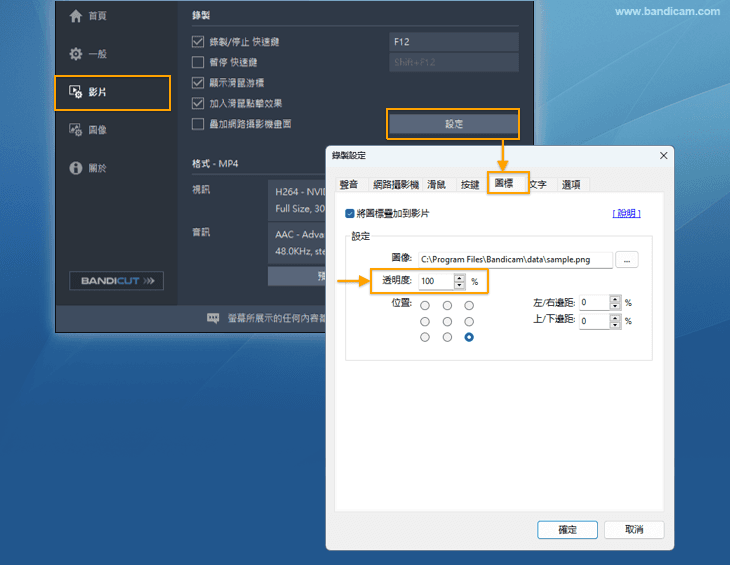
Task: Open the Image (圖像) sidebar icon
Action: tap(76, 130)
